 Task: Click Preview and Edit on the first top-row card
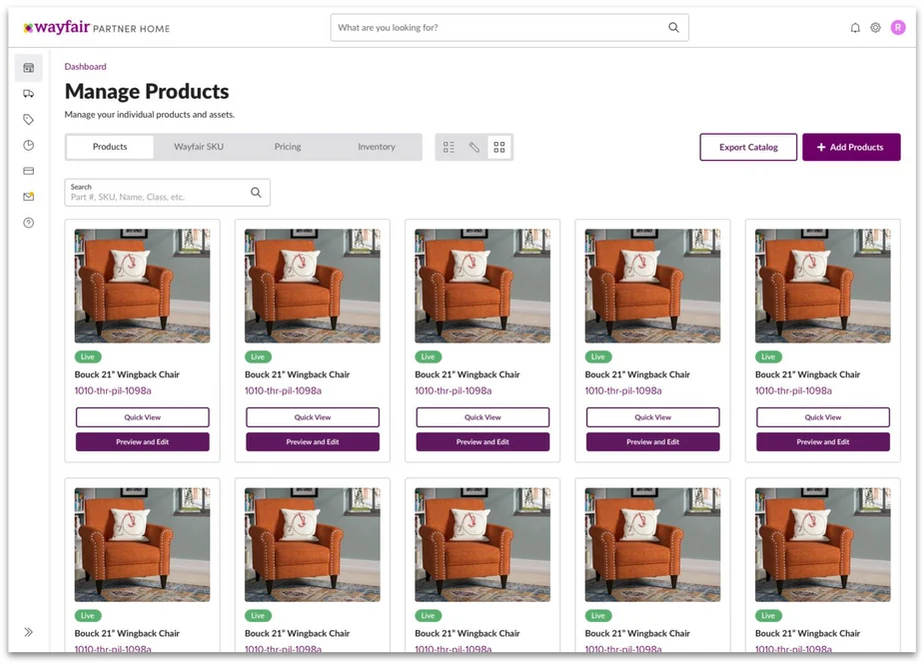143,442
